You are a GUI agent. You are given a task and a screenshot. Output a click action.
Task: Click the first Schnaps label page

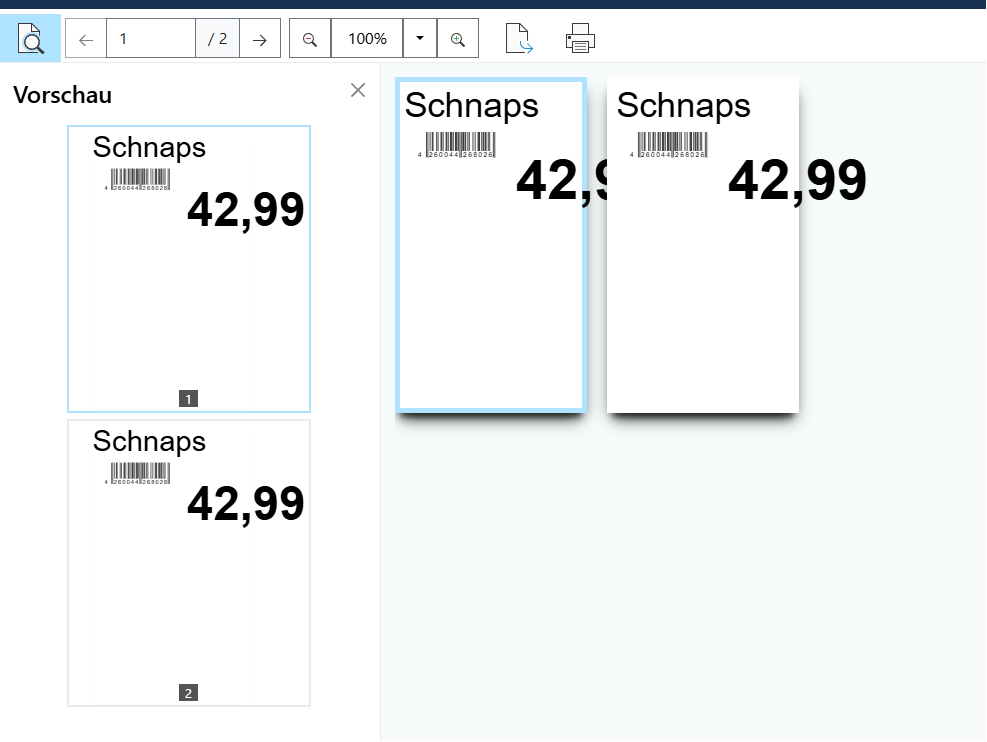(491, 245)
